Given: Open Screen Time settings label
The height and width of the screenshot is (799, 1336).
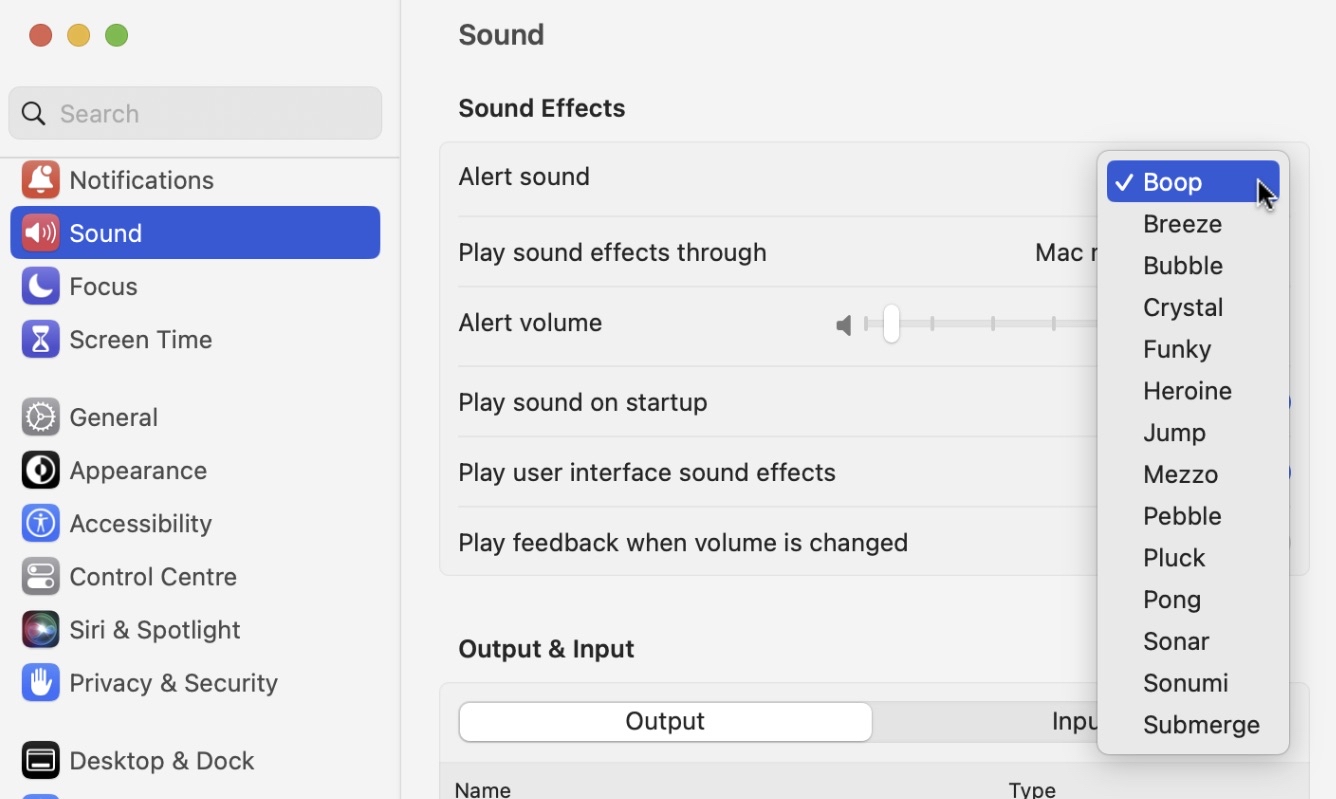Looking at the screenshot, I should point(141,339).
